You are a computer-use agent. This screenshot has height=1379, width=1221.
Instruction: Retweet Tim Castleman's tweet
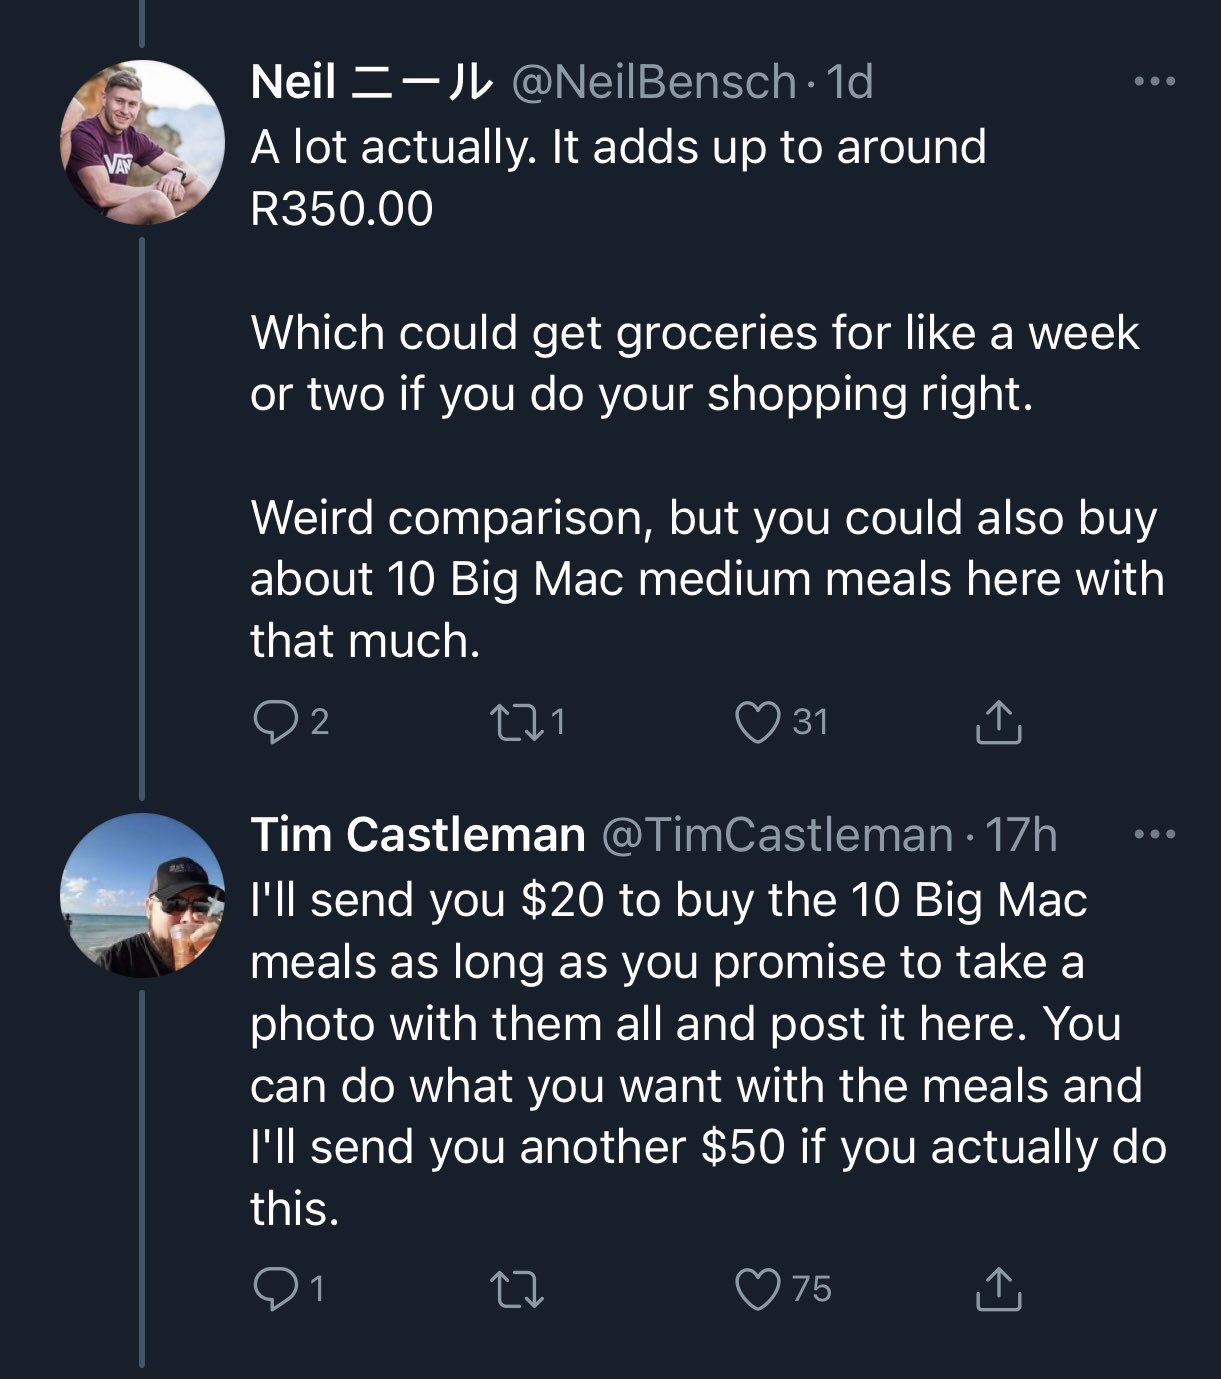pyautogui.click(x=519, y=1289)
